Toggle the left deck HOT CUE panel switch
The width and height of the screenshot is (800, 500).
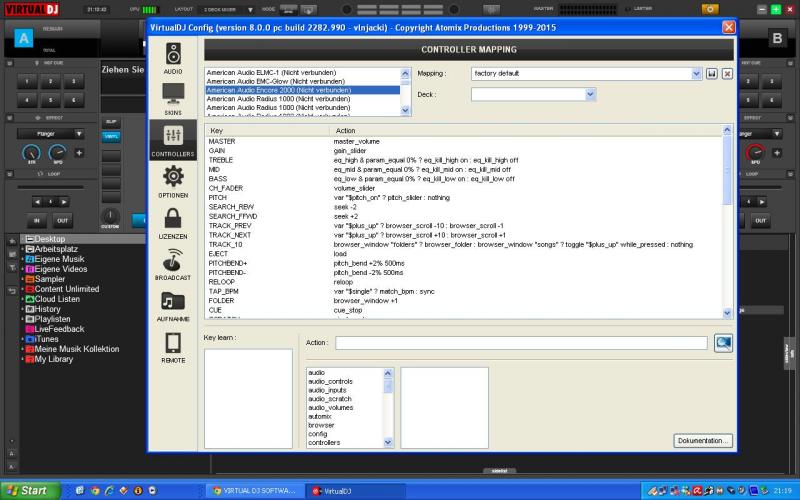[9, 63]
